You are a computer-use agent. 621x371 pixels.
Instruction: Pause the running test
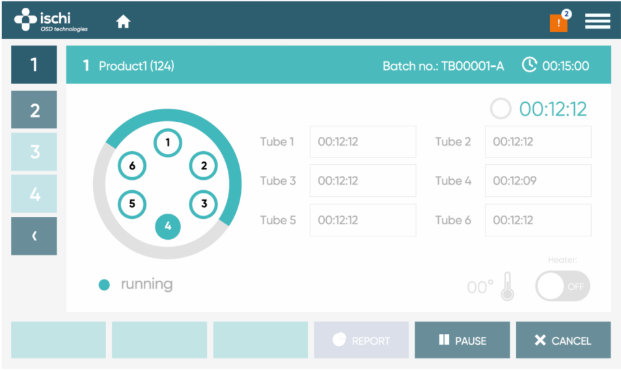(x=462, y=340)
